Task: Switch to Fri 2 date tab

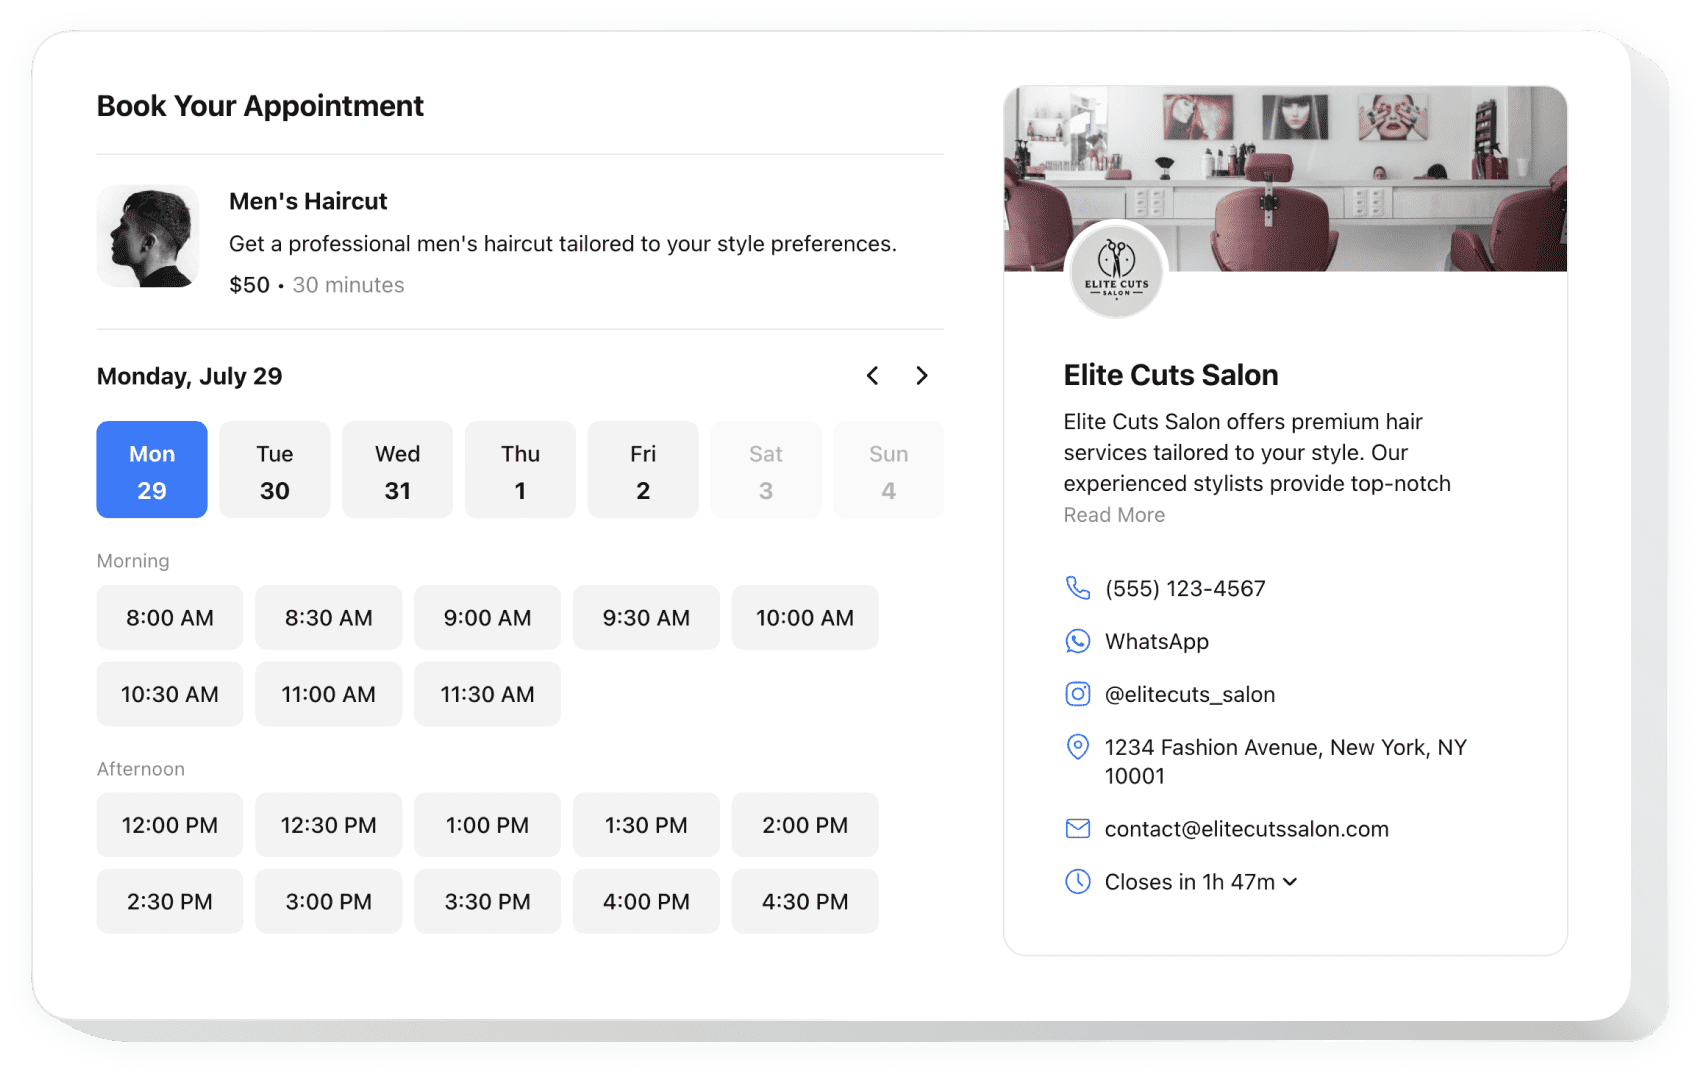Action: 642,470
